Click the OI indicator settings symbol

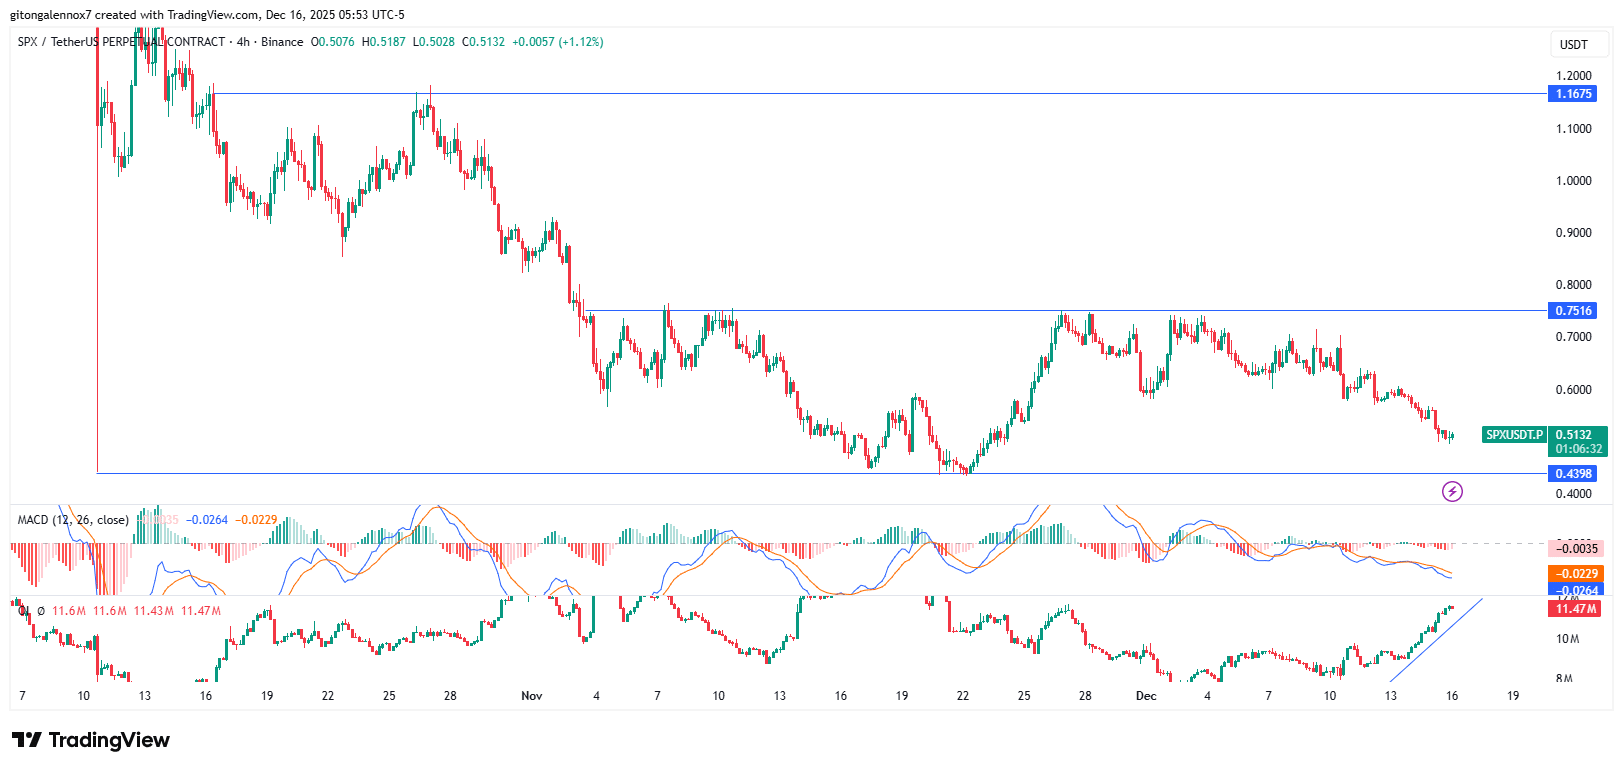(x=41, y=611)
